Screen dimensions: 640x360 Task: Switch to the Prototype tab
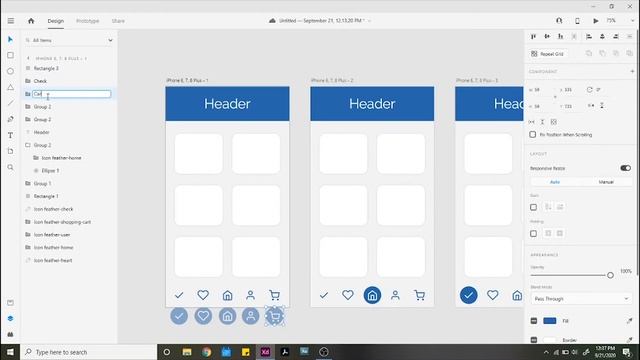pos(87,21)
